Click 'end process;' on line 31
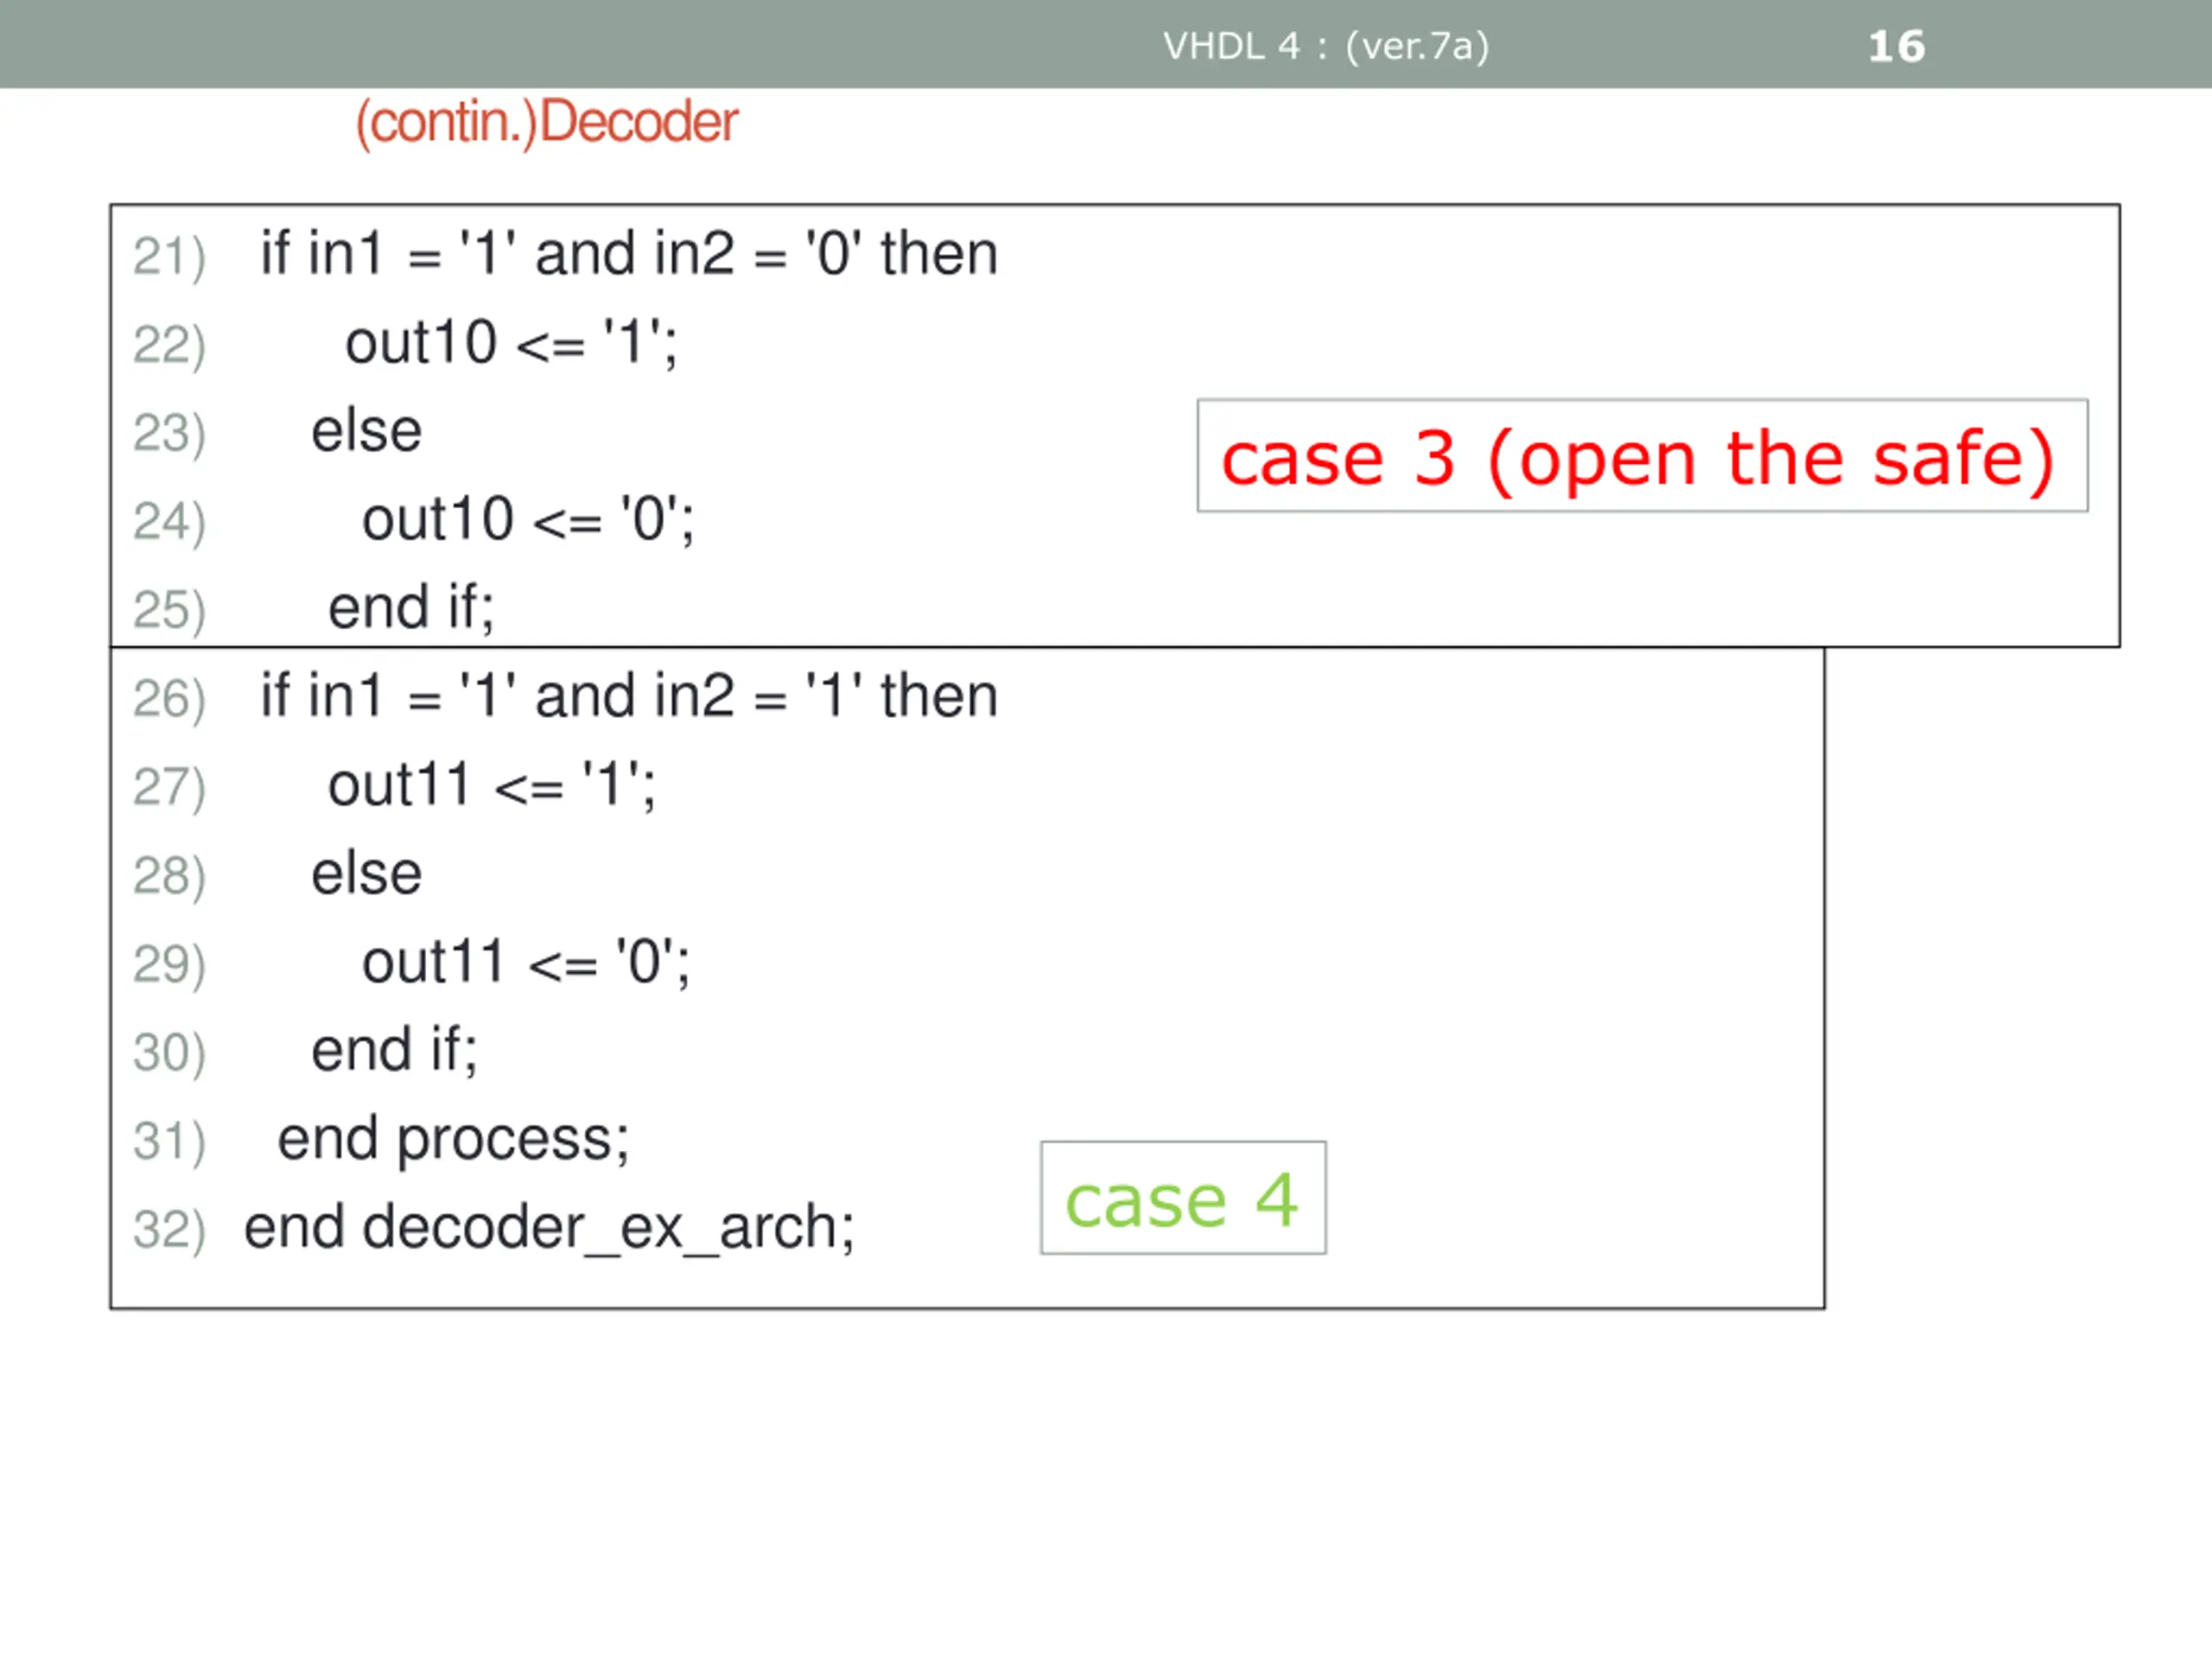The height and width of the screenshot is (1659, 2212). (454, 1140)
